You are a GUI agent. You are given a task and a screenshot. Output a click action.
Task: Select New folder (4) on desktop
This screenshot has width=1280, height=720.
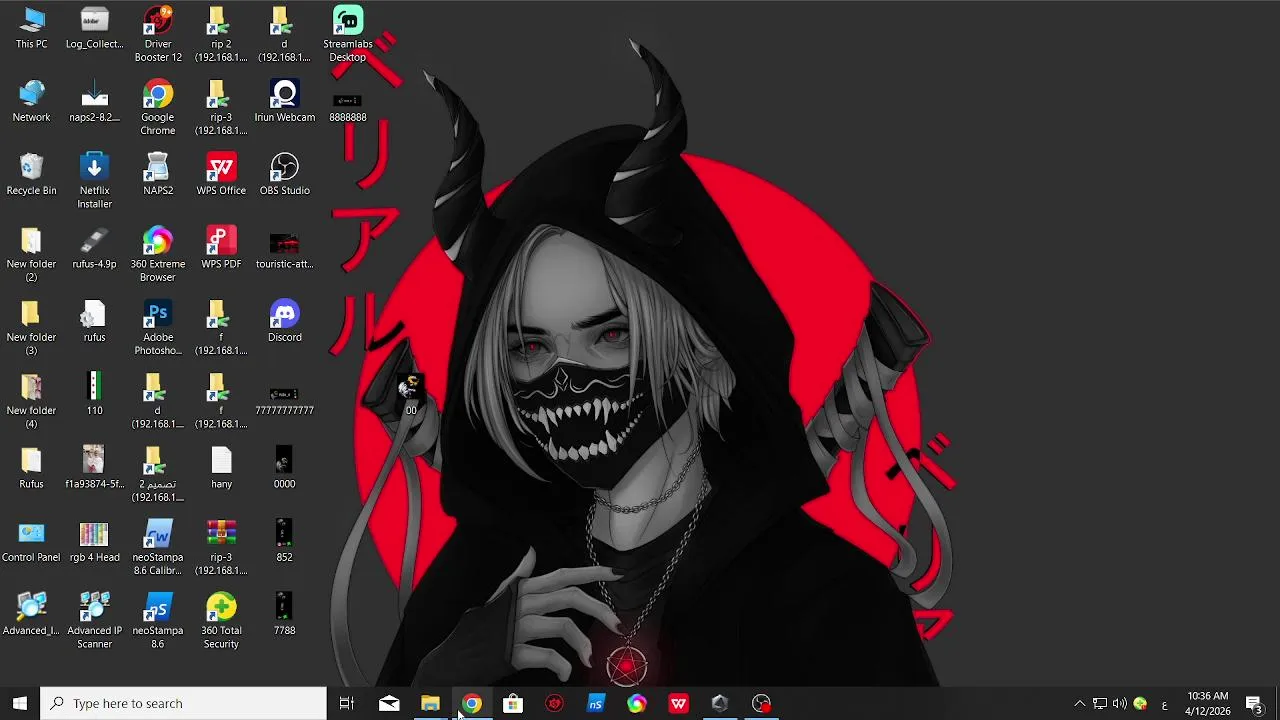[x=31, y=400]
